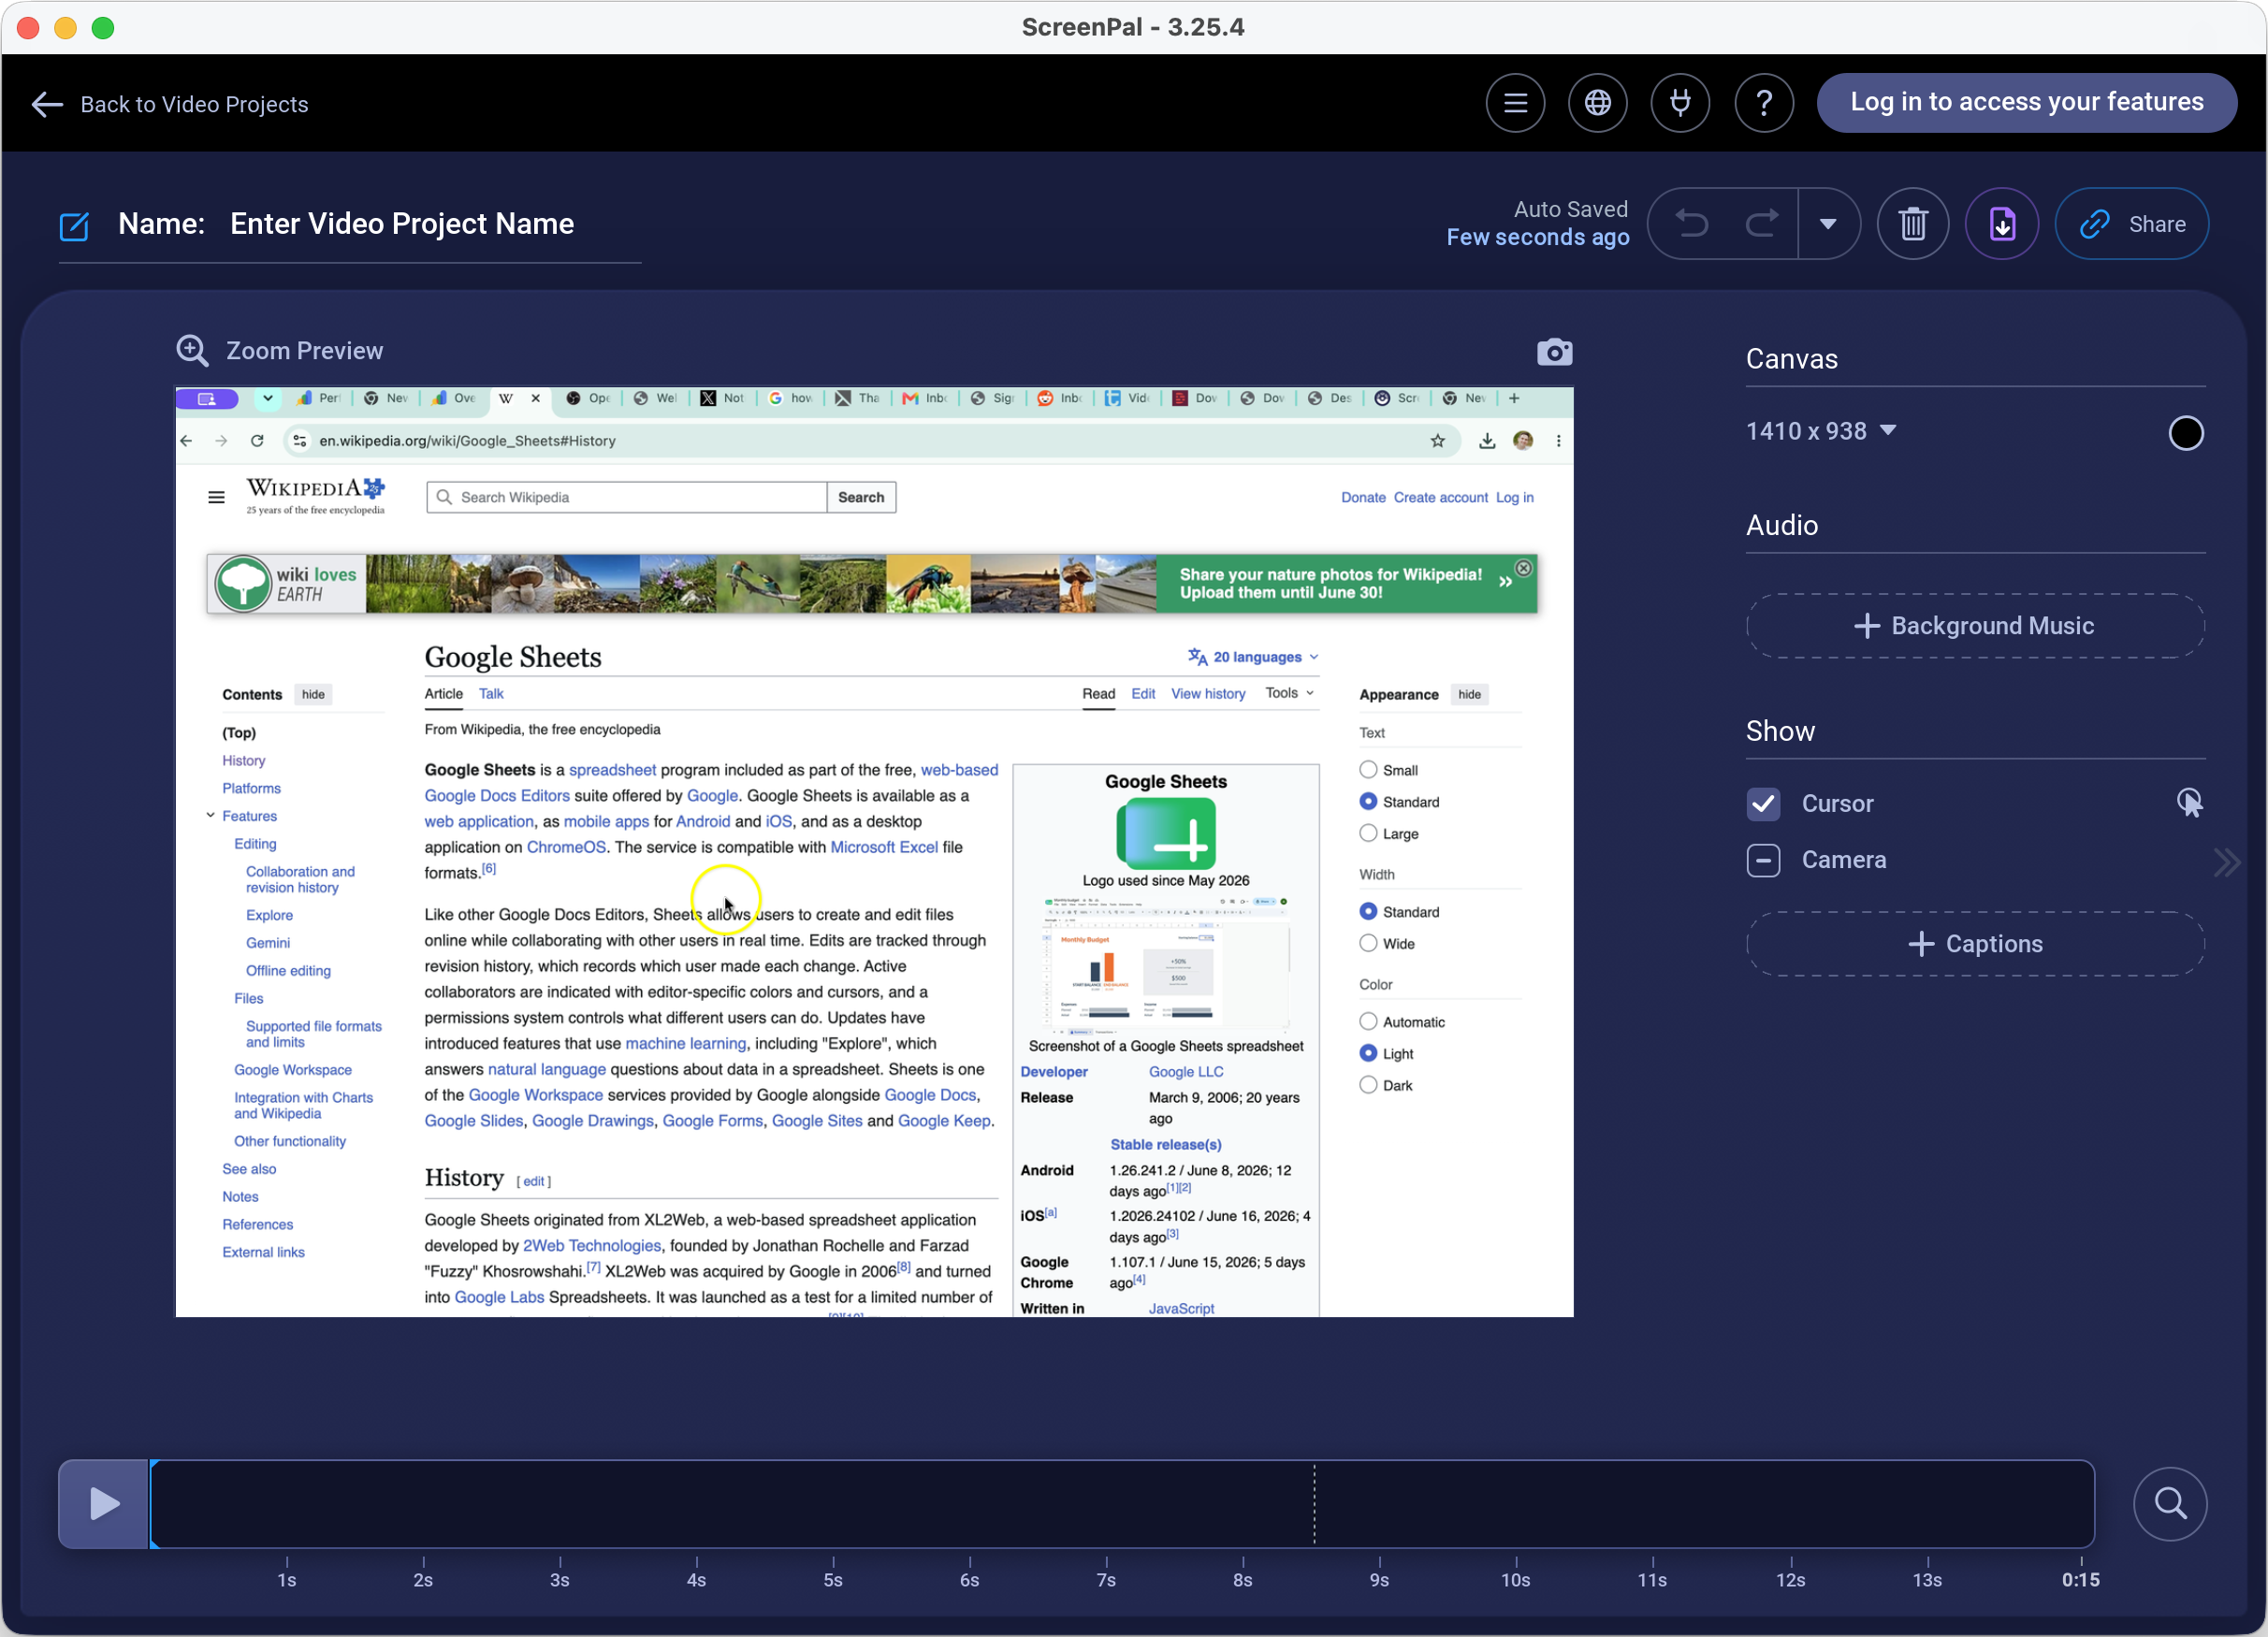This screenshot has height=1637, width=2268.
Task: Select Large text radio button
Action: 1368,833
